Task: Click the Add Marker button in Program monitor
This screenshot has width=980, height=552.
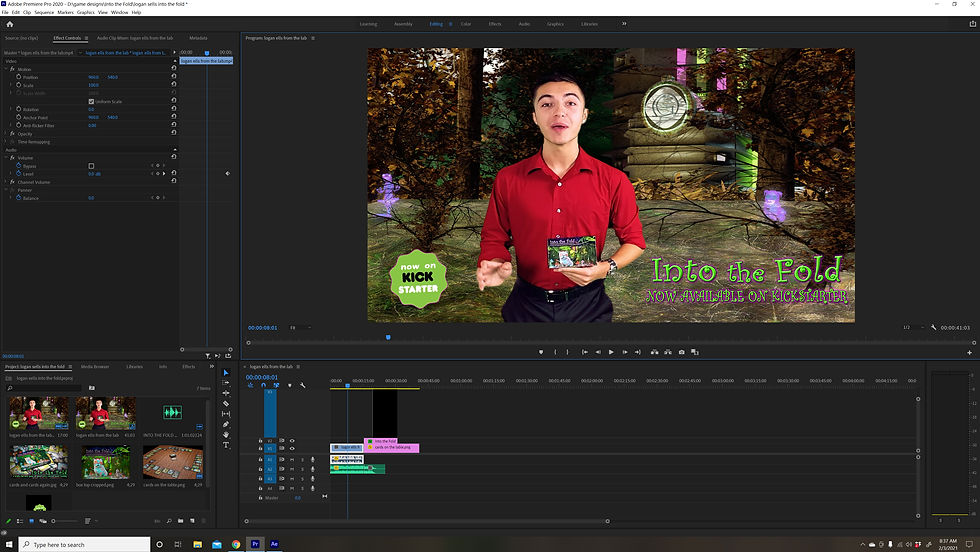Action: (541, 352)
